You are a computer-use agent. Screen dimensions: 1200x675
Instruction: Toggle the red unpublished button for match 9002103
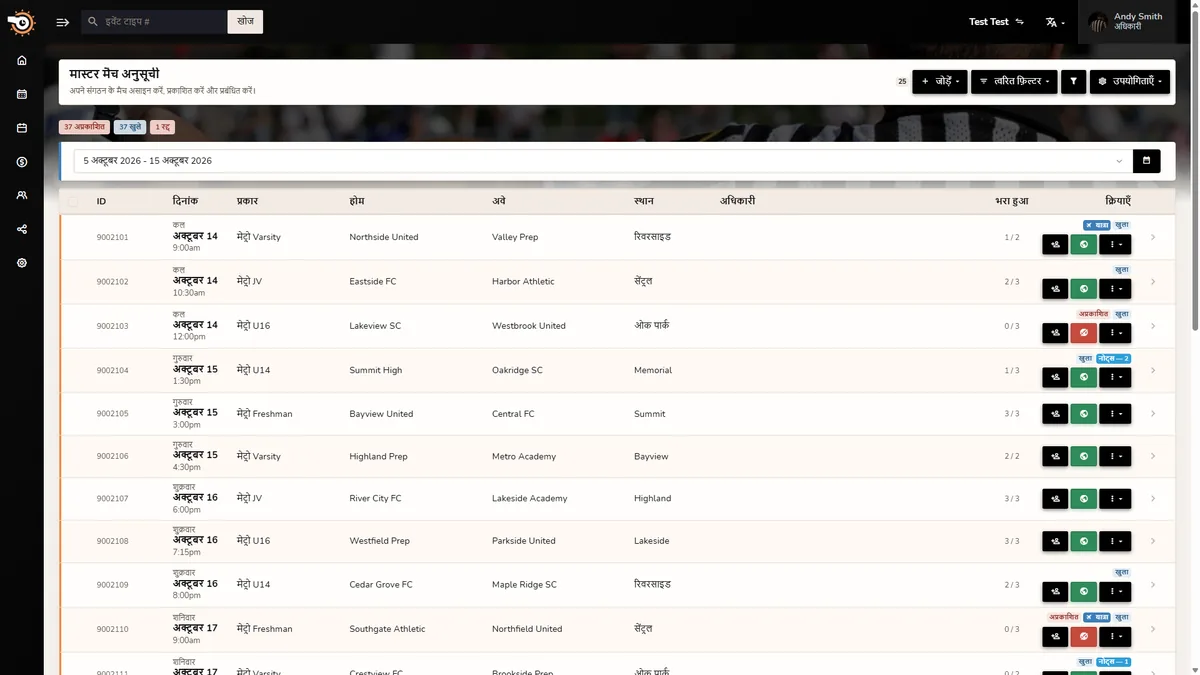click(1084, 333)
